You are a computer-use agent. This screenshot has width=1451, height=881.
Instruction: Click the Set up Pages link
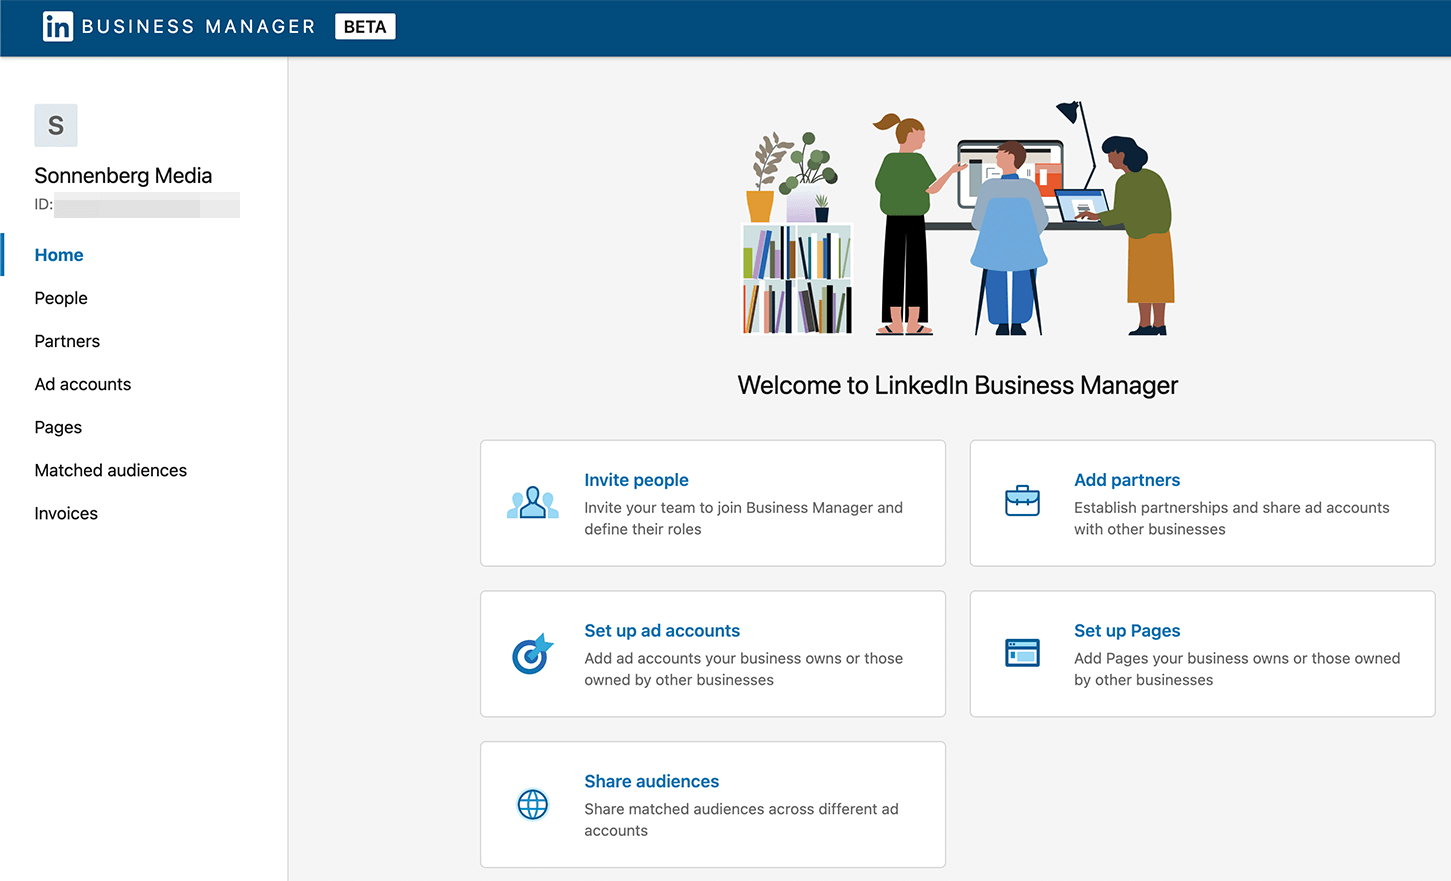(x=1127, y=631)
